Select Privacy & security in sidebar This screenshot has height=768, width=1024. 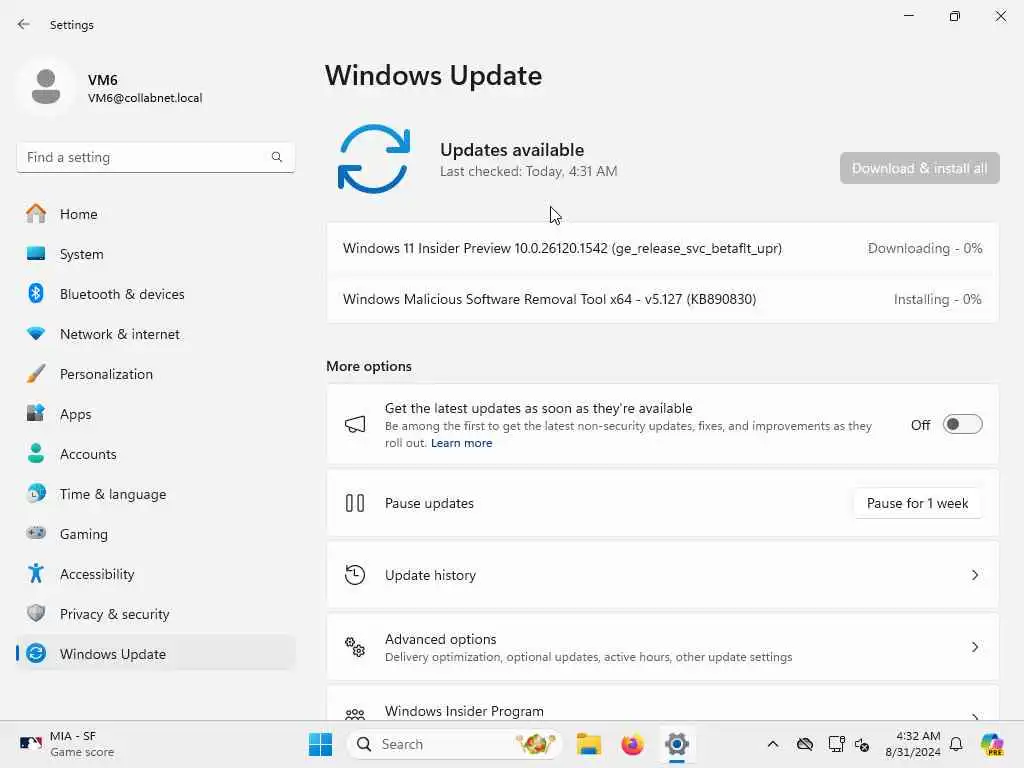click(155, 613)
